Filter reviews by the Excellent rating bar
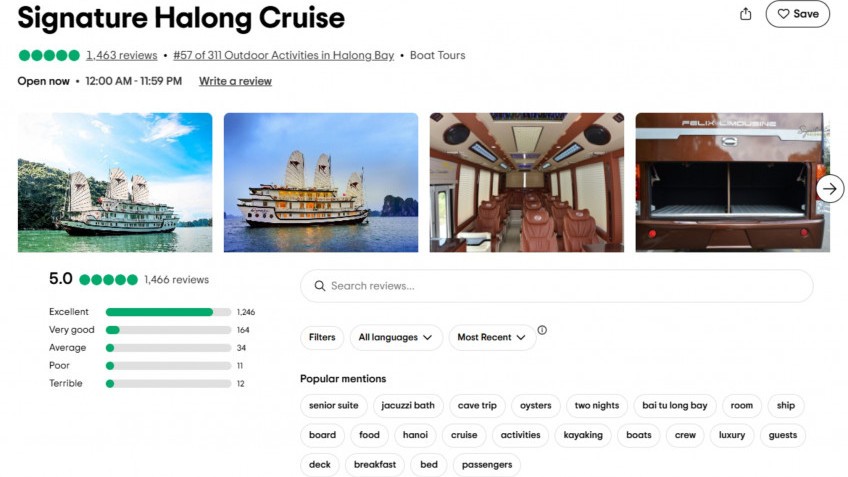 click(168, 312)
